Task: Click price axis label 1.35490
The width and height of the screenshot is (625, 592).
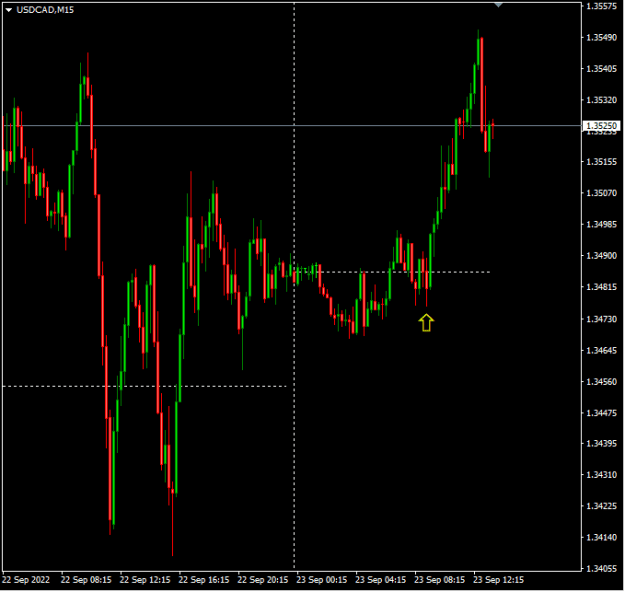Action: click(x=601, y=37)
